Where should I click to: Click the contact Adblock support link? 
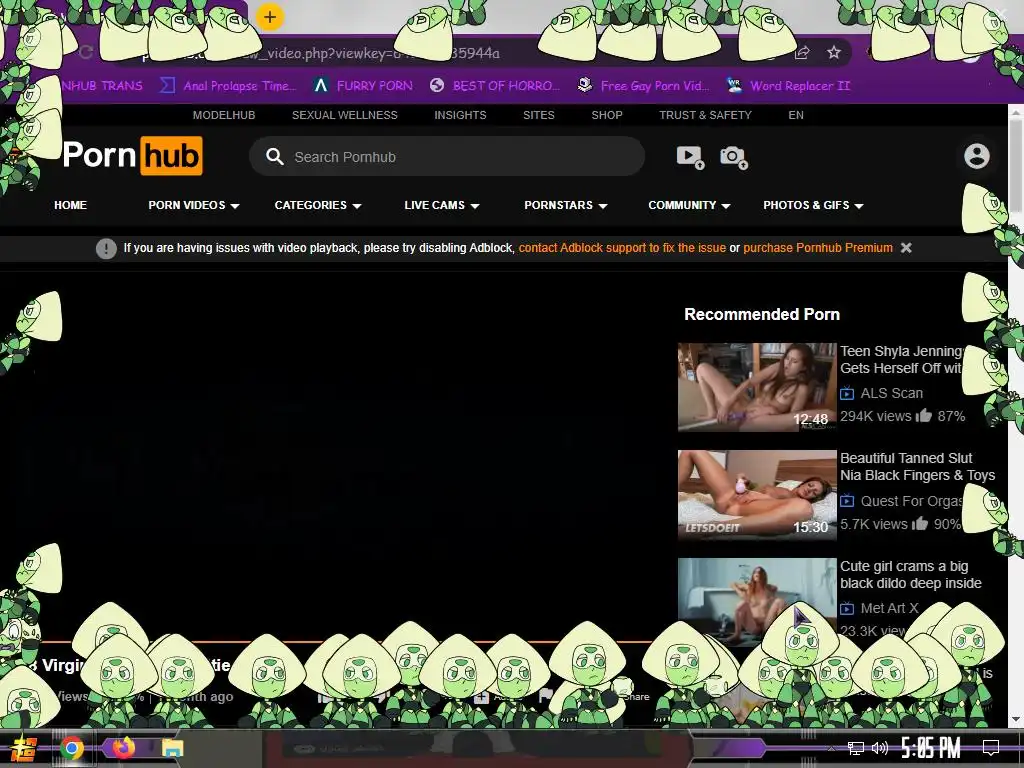[x=622, y=248]
